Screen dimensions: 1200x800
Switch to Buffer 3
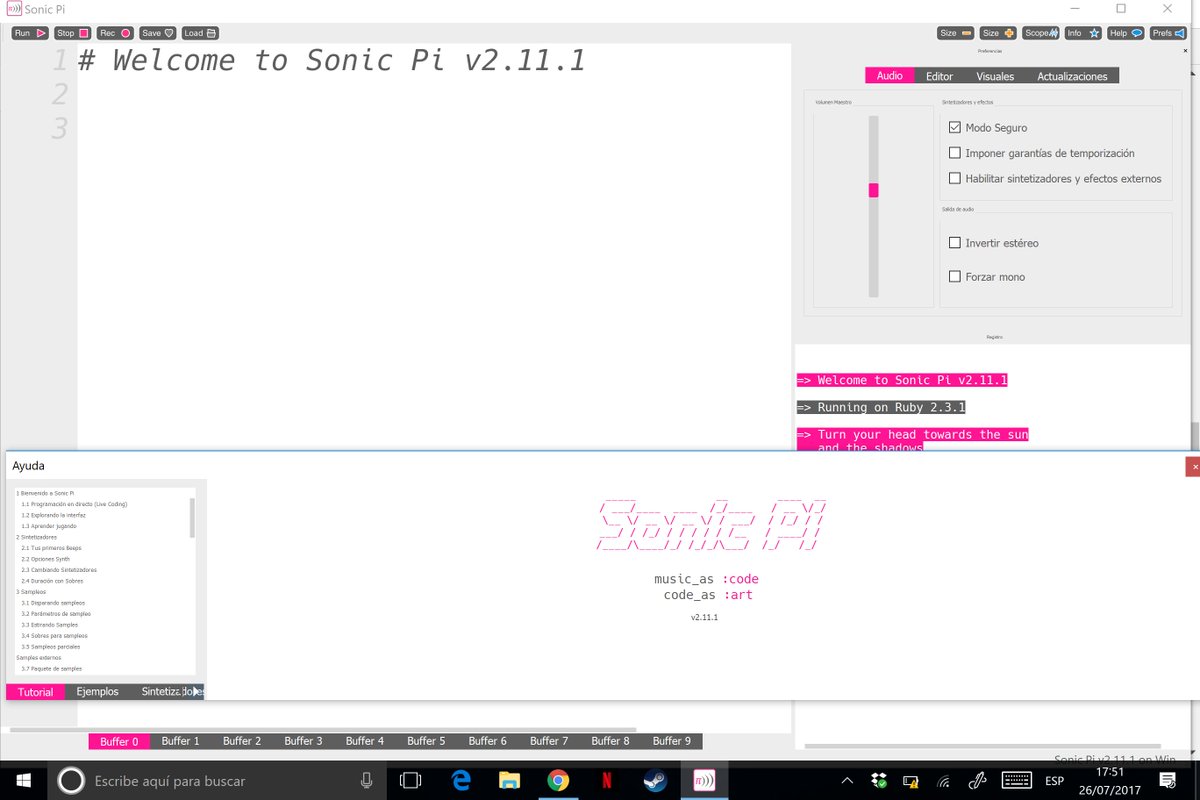click(x=303, y=741)
